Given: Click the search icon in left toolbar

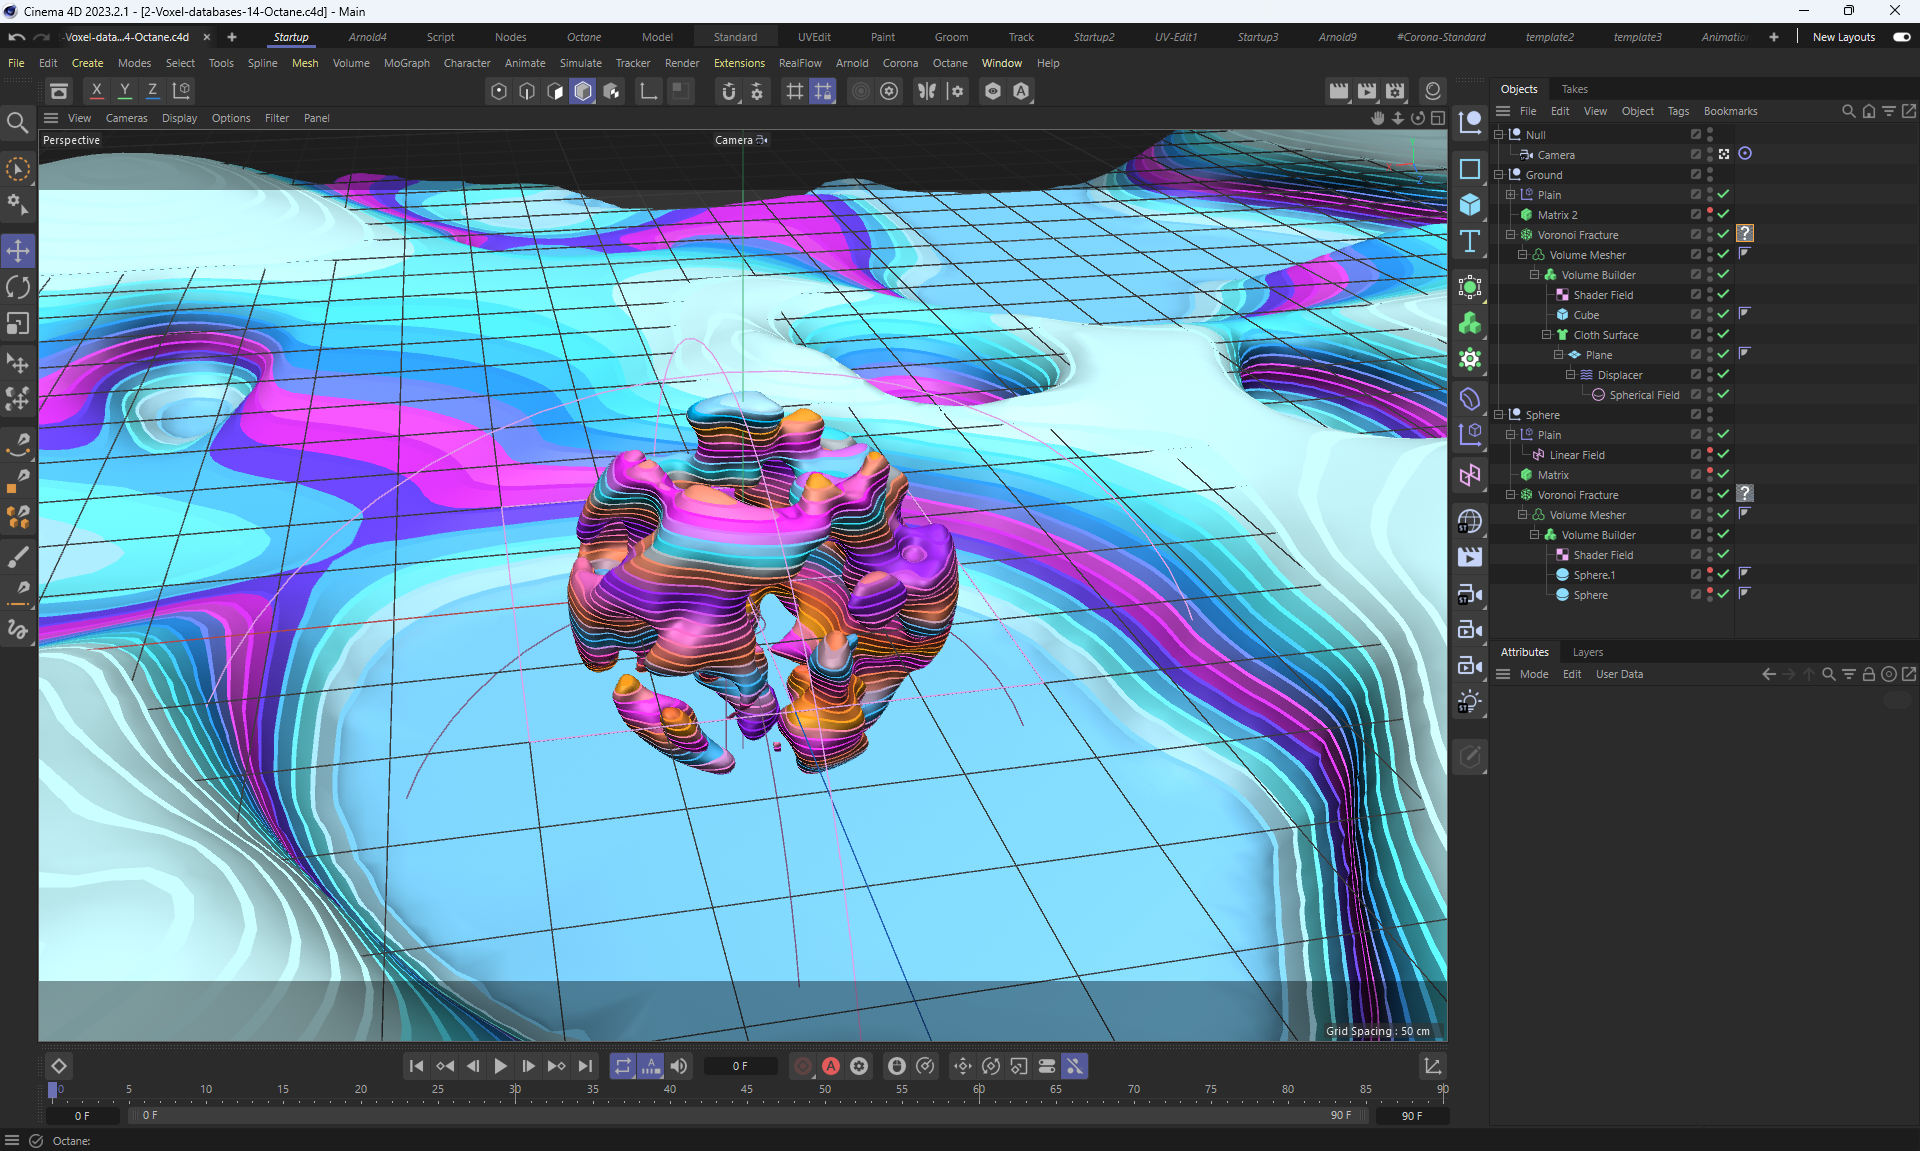Looking at the screenshot, I should (x=17, y=123).
